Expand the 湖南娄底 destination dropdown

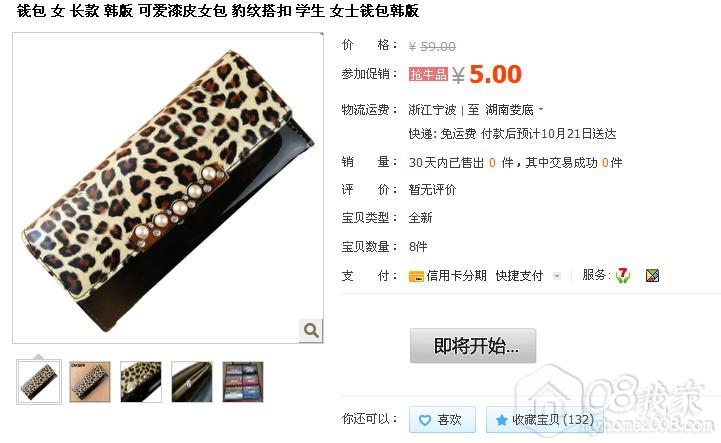(x=515, y=109)
